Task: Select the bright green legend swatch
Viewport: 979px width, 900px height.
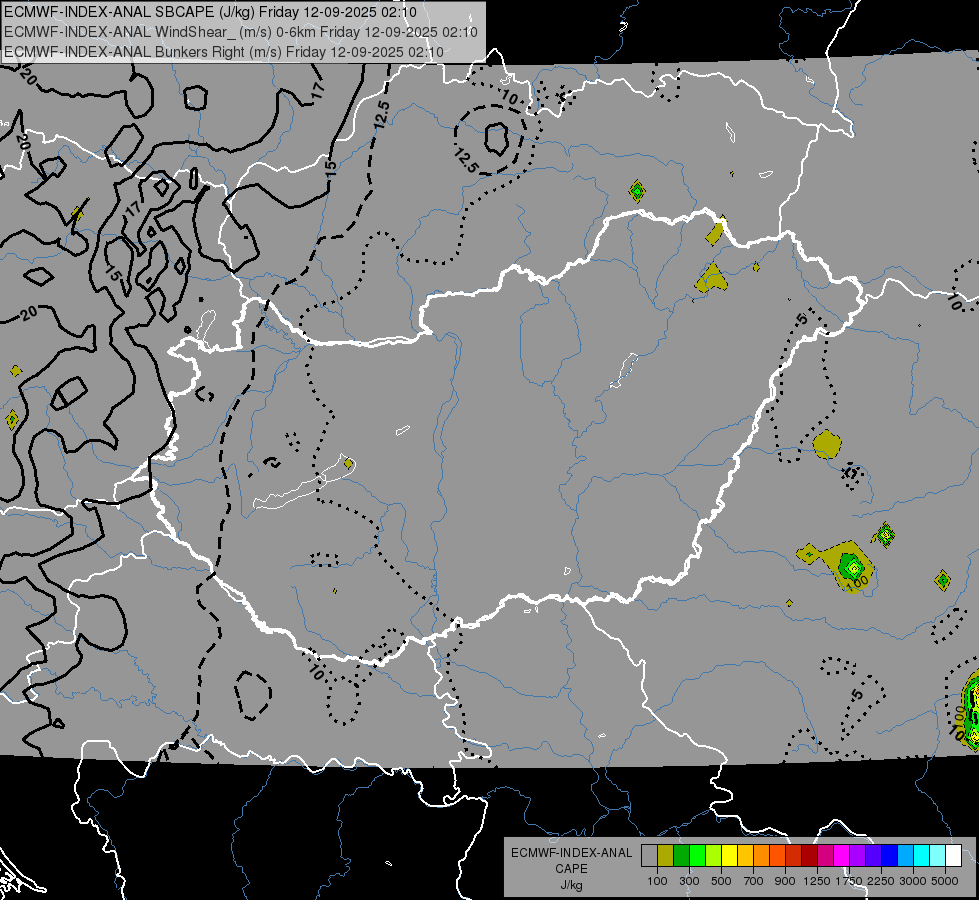Action: tap(697, 856)
